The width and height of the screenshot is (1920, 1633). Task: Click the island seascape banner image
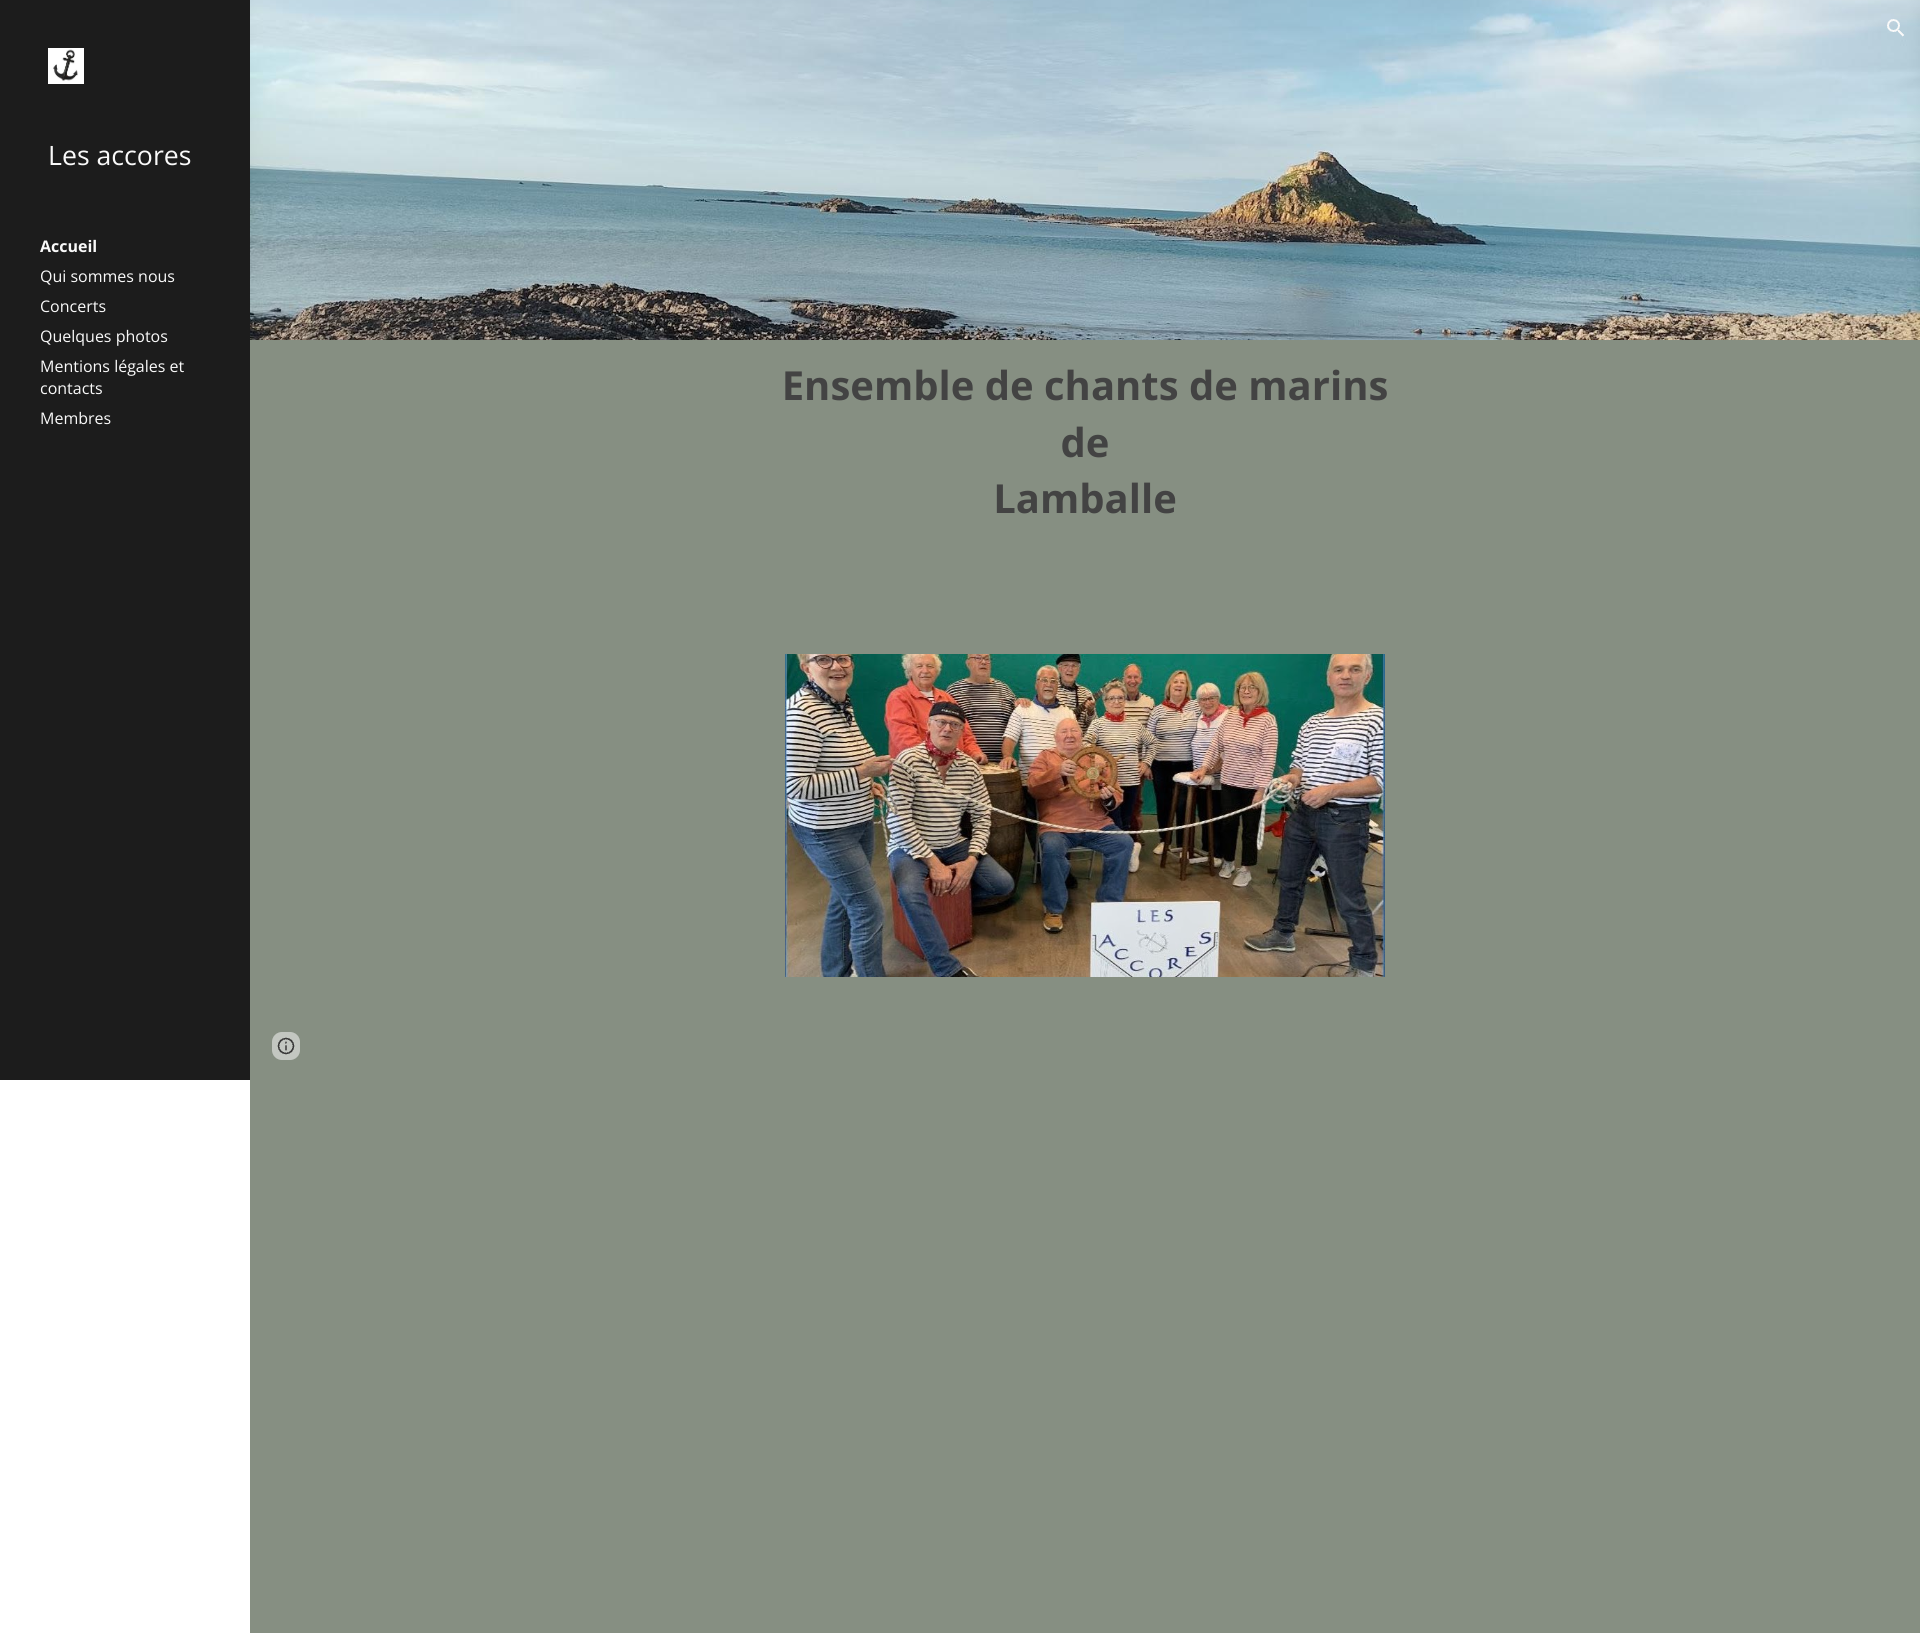point(1085,170)
